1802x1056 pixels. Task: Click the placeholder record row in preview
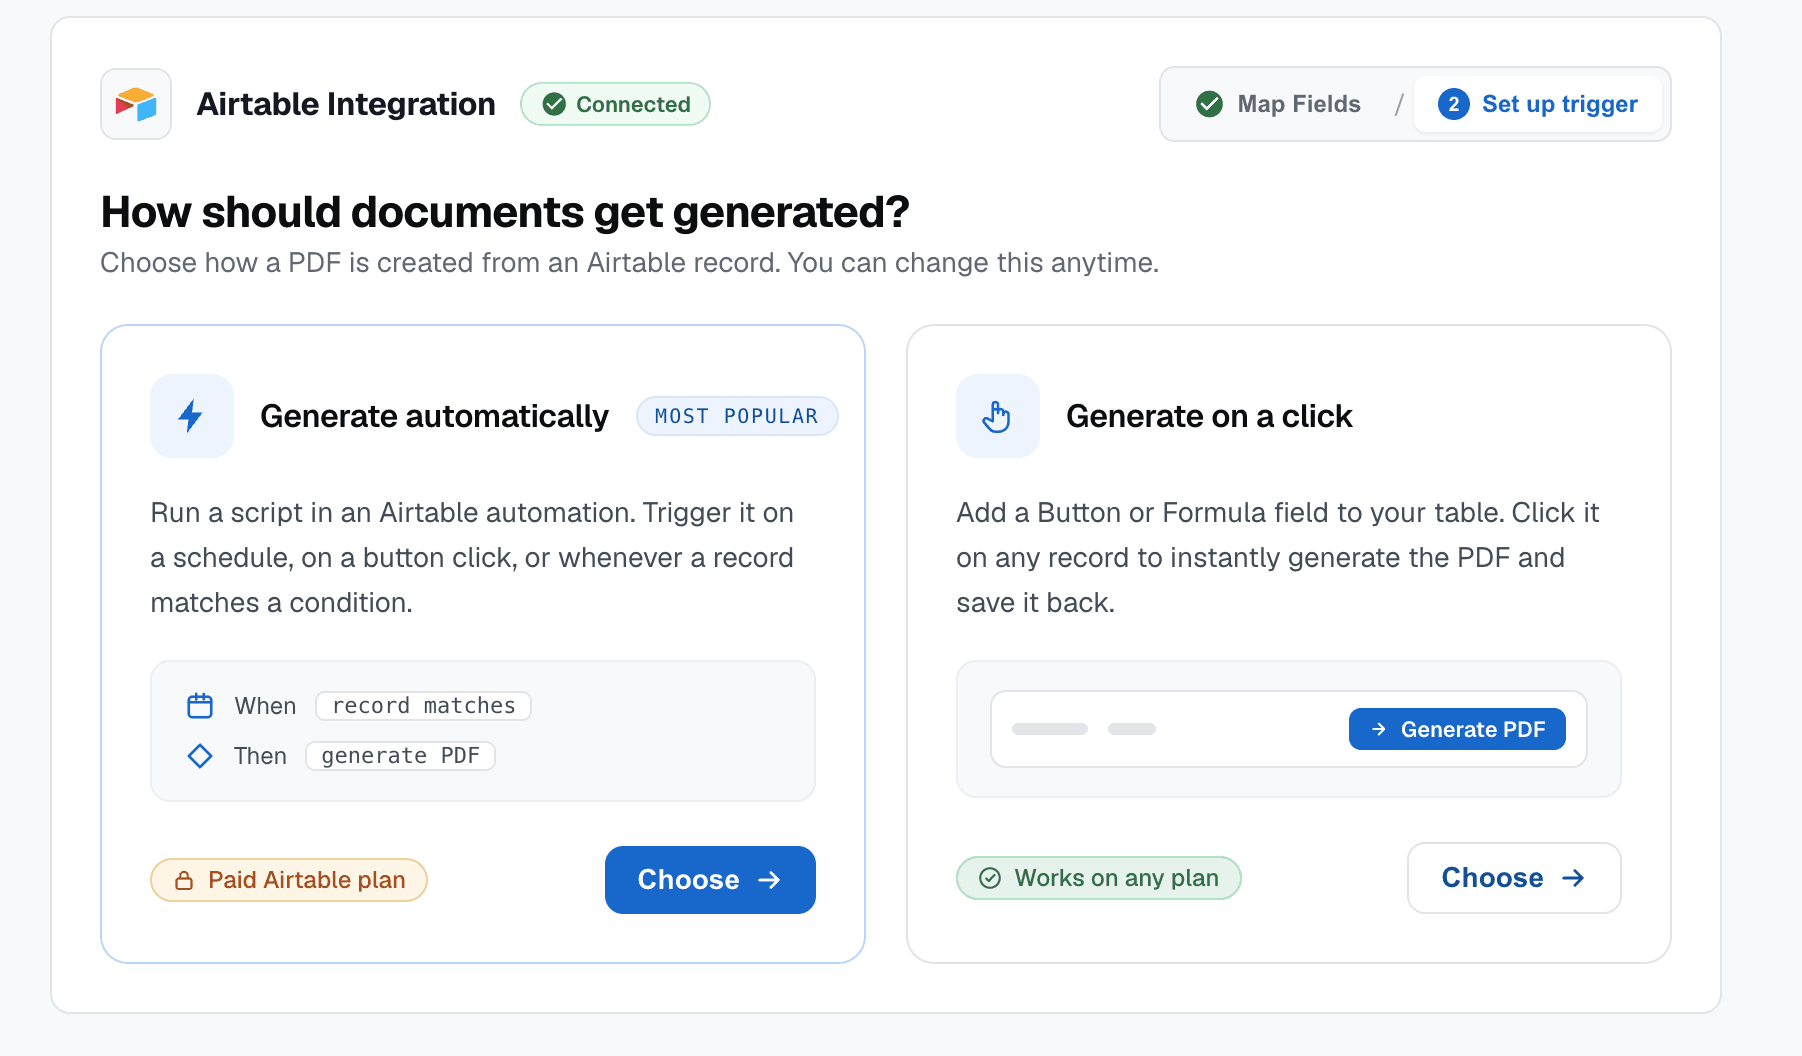(1289, 729)
